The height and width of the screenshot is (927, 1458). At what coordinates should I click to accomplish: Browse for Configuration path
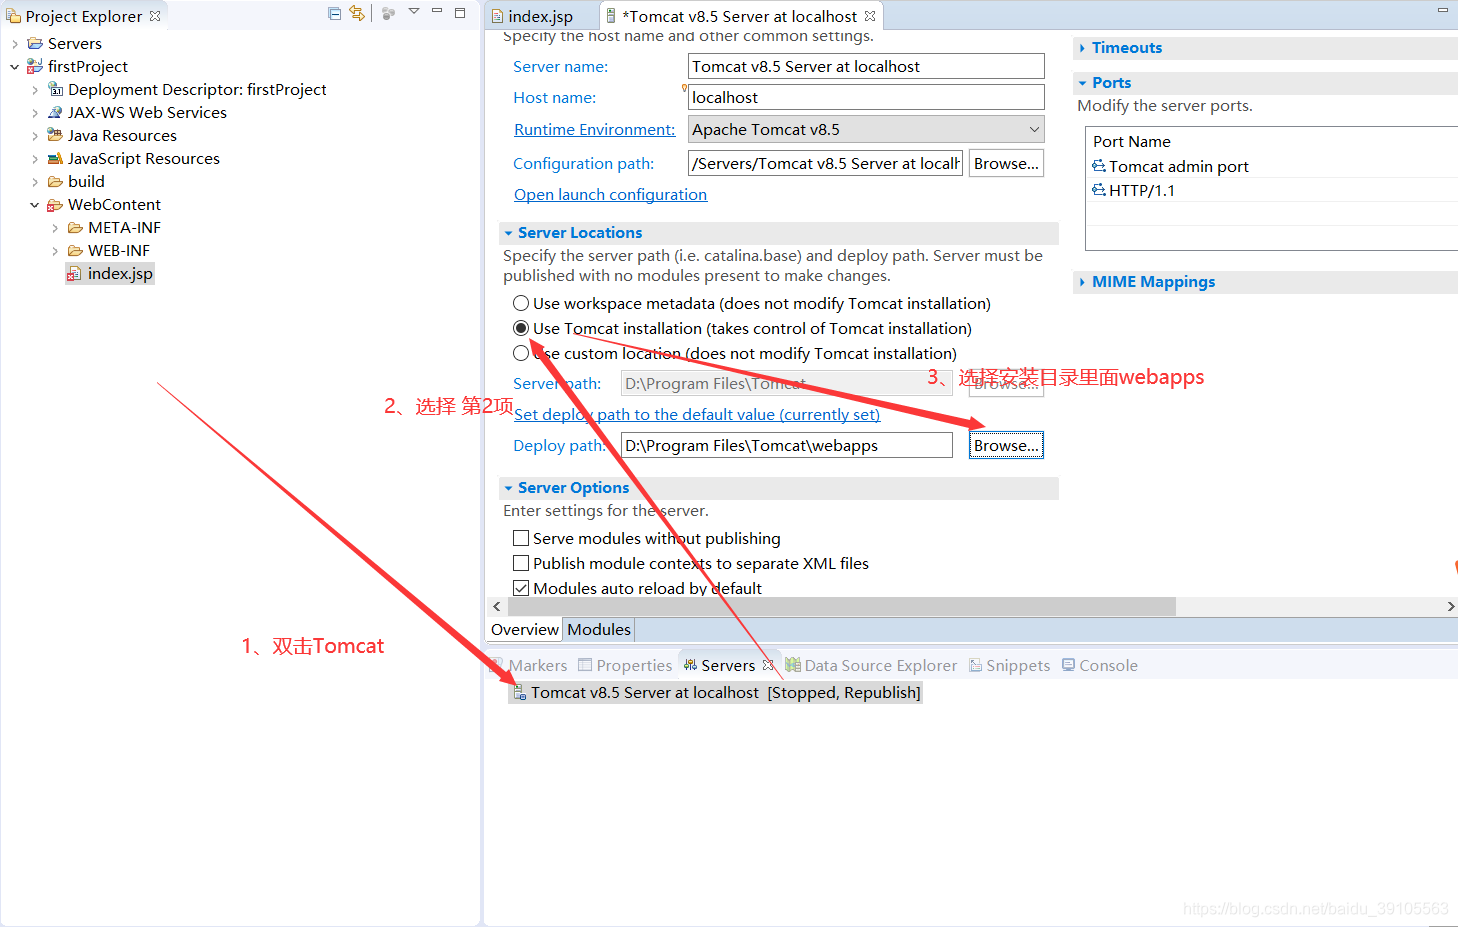pos(1006,163)
